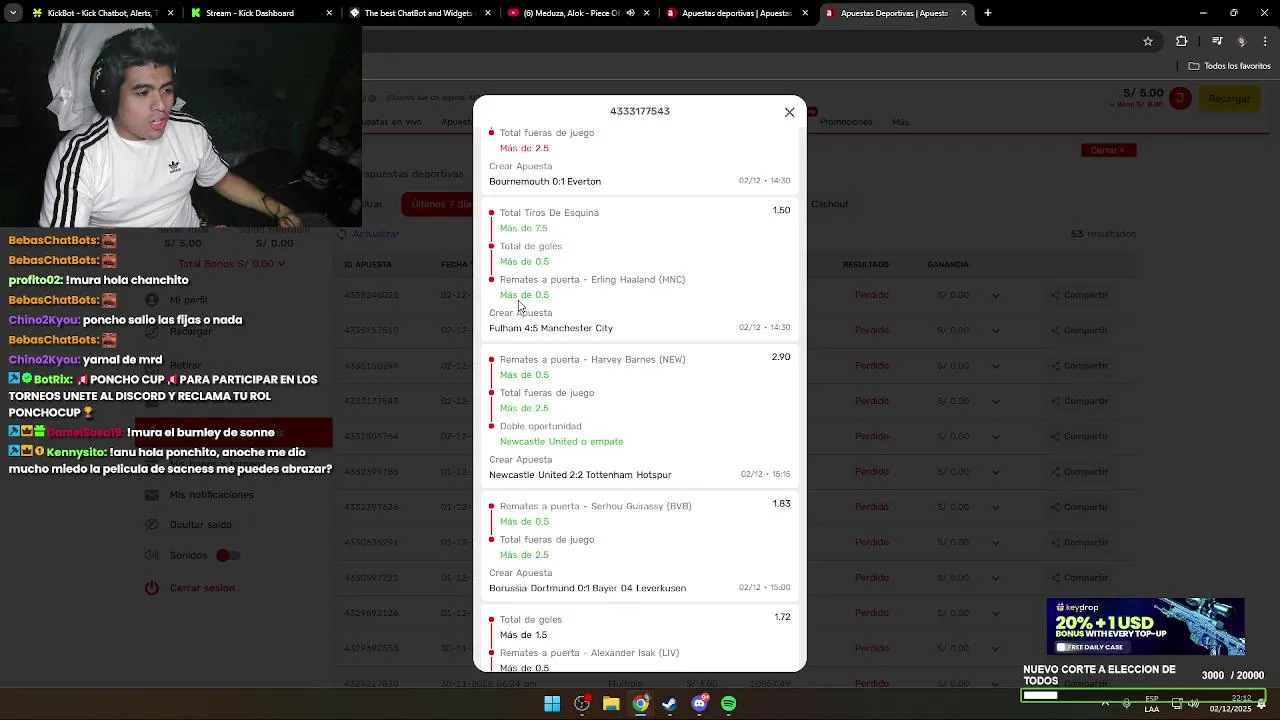Open the tab search dropdown arrow
Image resolution: width=1280 pixels, height=720 pixels.
[12, 13]
